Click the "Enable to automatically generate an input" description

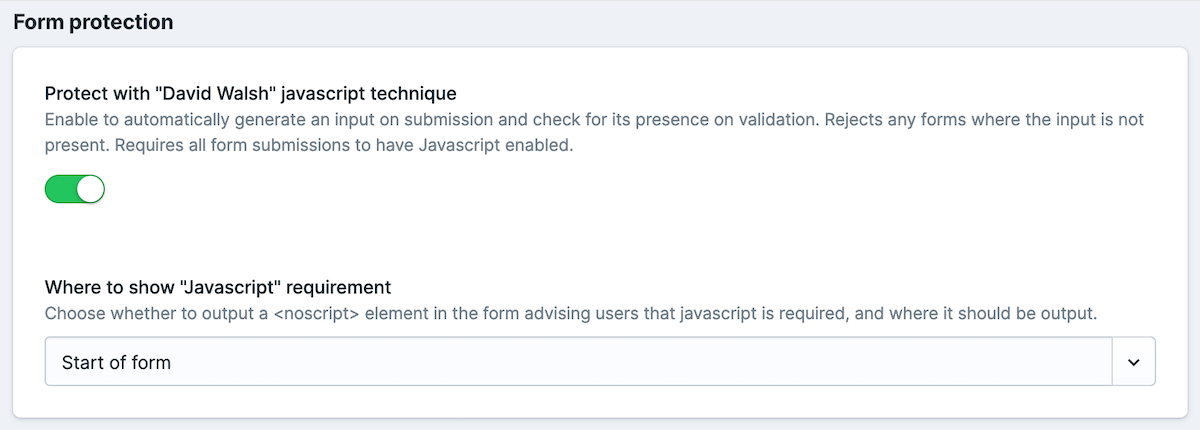[x=595, y=132]
